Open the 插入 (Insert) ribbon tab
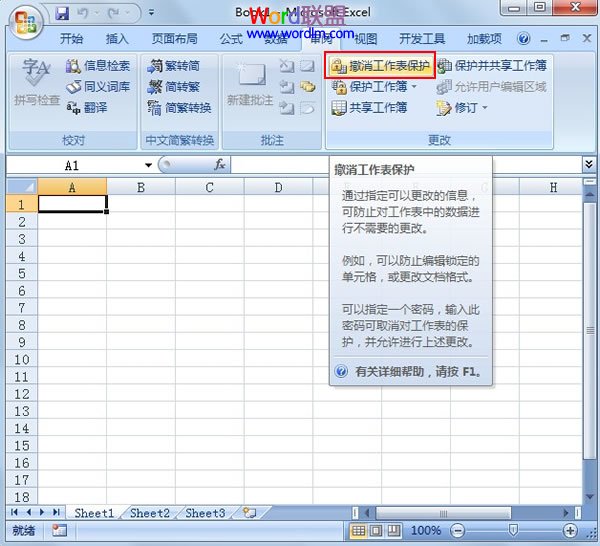 117,39
